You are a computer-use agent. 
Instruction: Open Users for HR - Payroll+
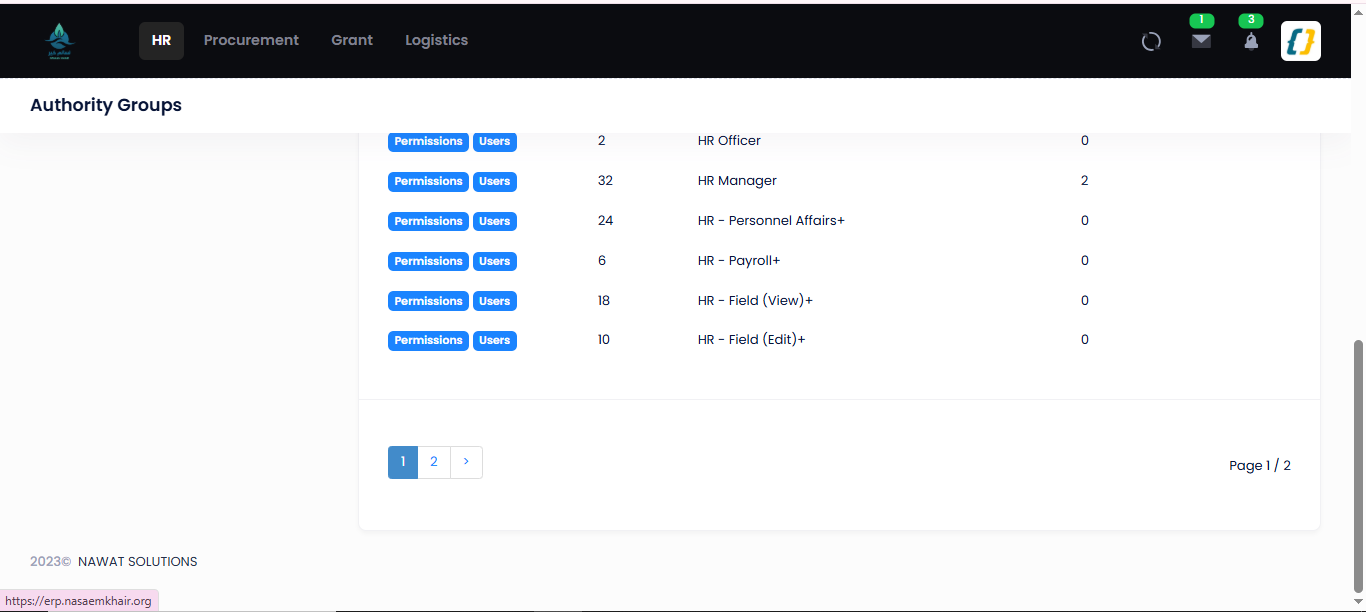point(494,261)
